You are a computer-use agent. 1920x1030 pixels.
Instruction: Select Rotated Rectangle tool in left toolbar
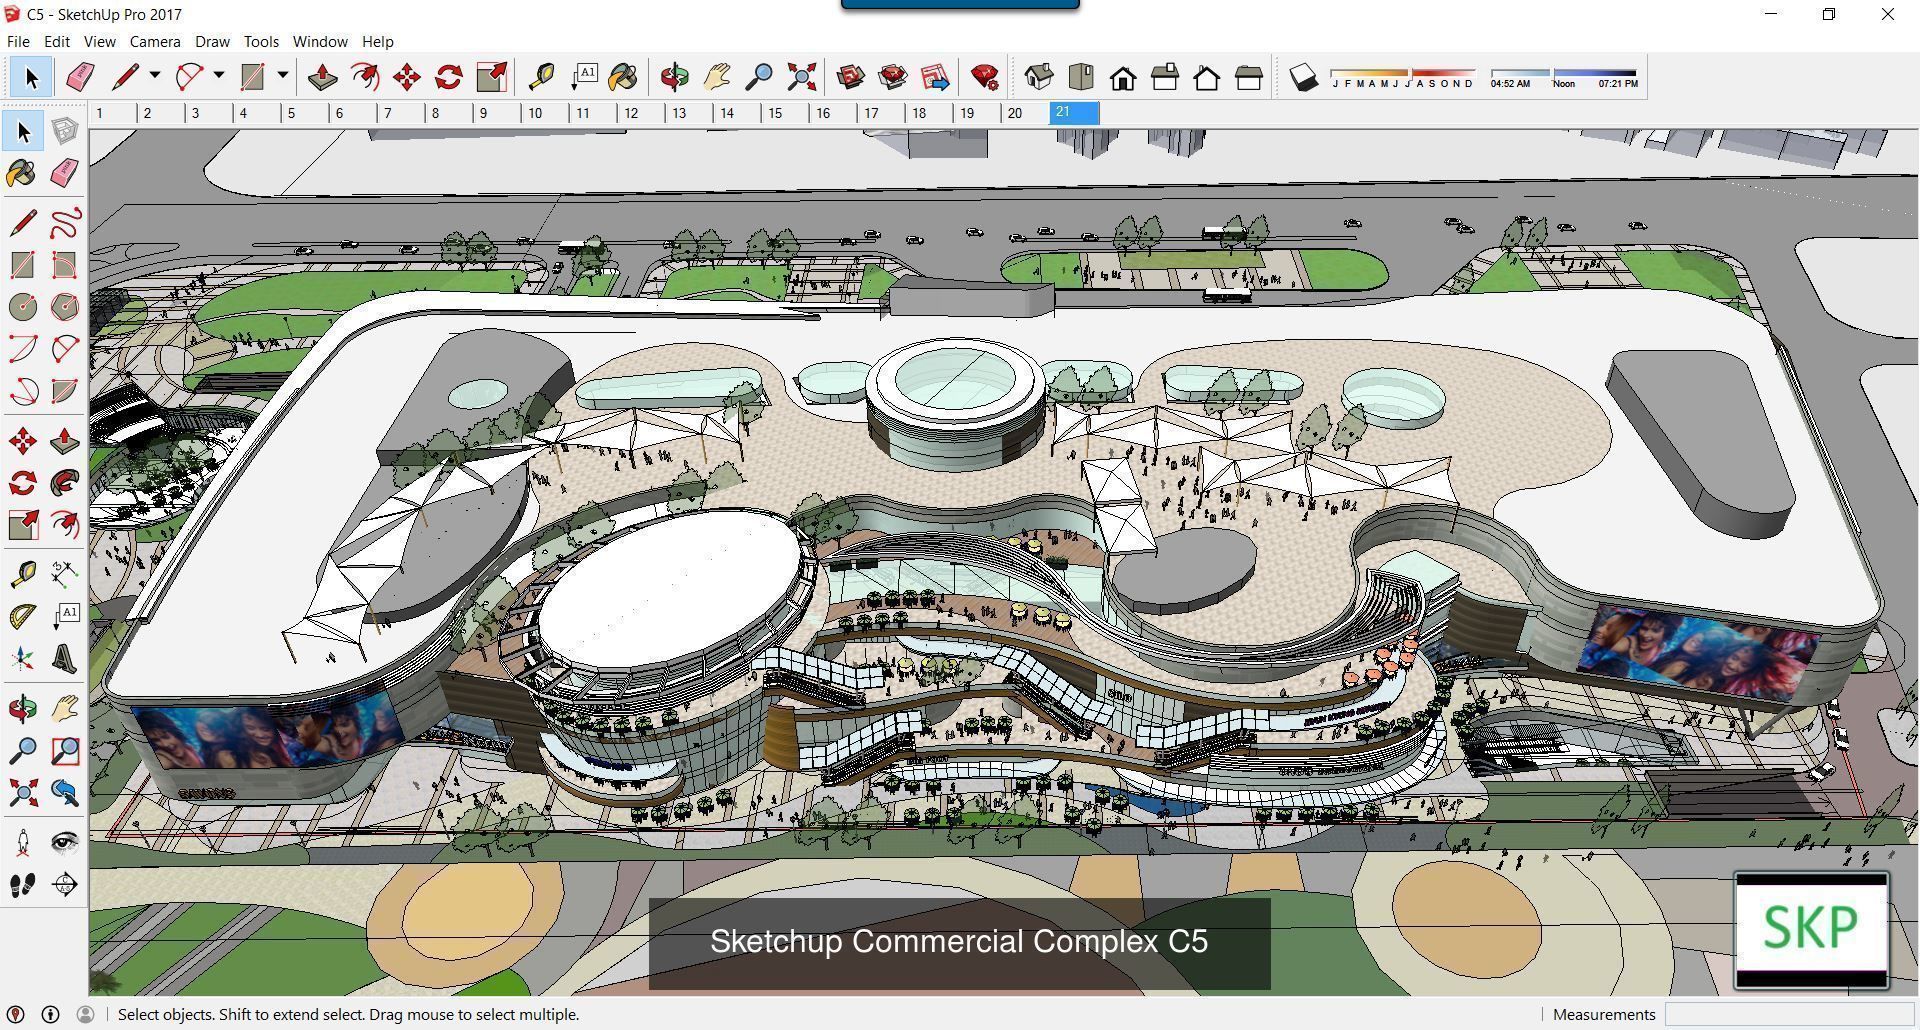64,264
